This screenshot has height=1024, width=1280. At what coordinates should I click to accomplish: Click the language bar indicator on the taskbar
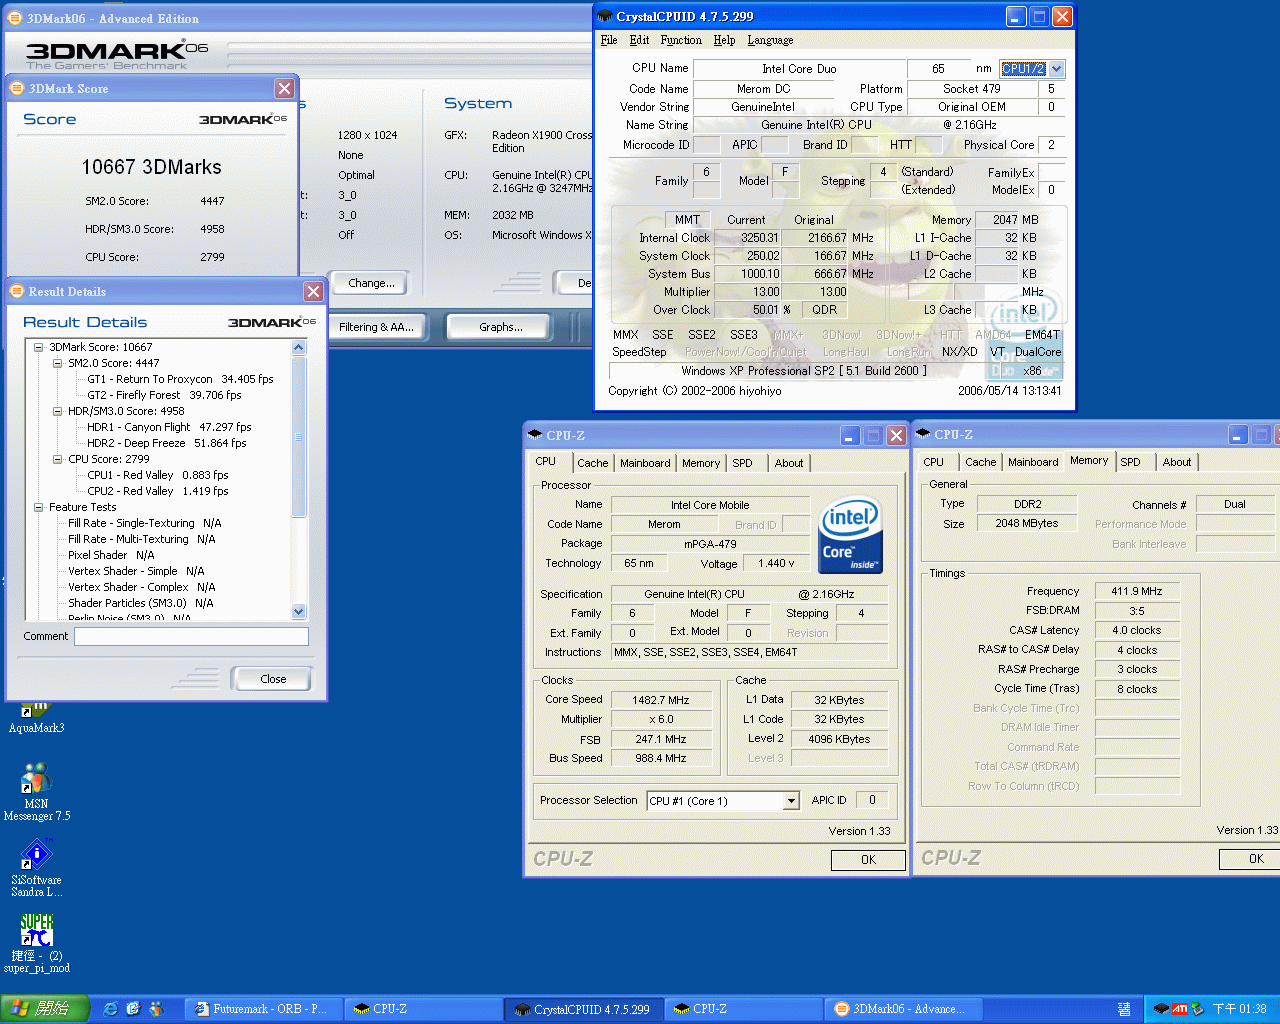click(x=1124, y=1009)
